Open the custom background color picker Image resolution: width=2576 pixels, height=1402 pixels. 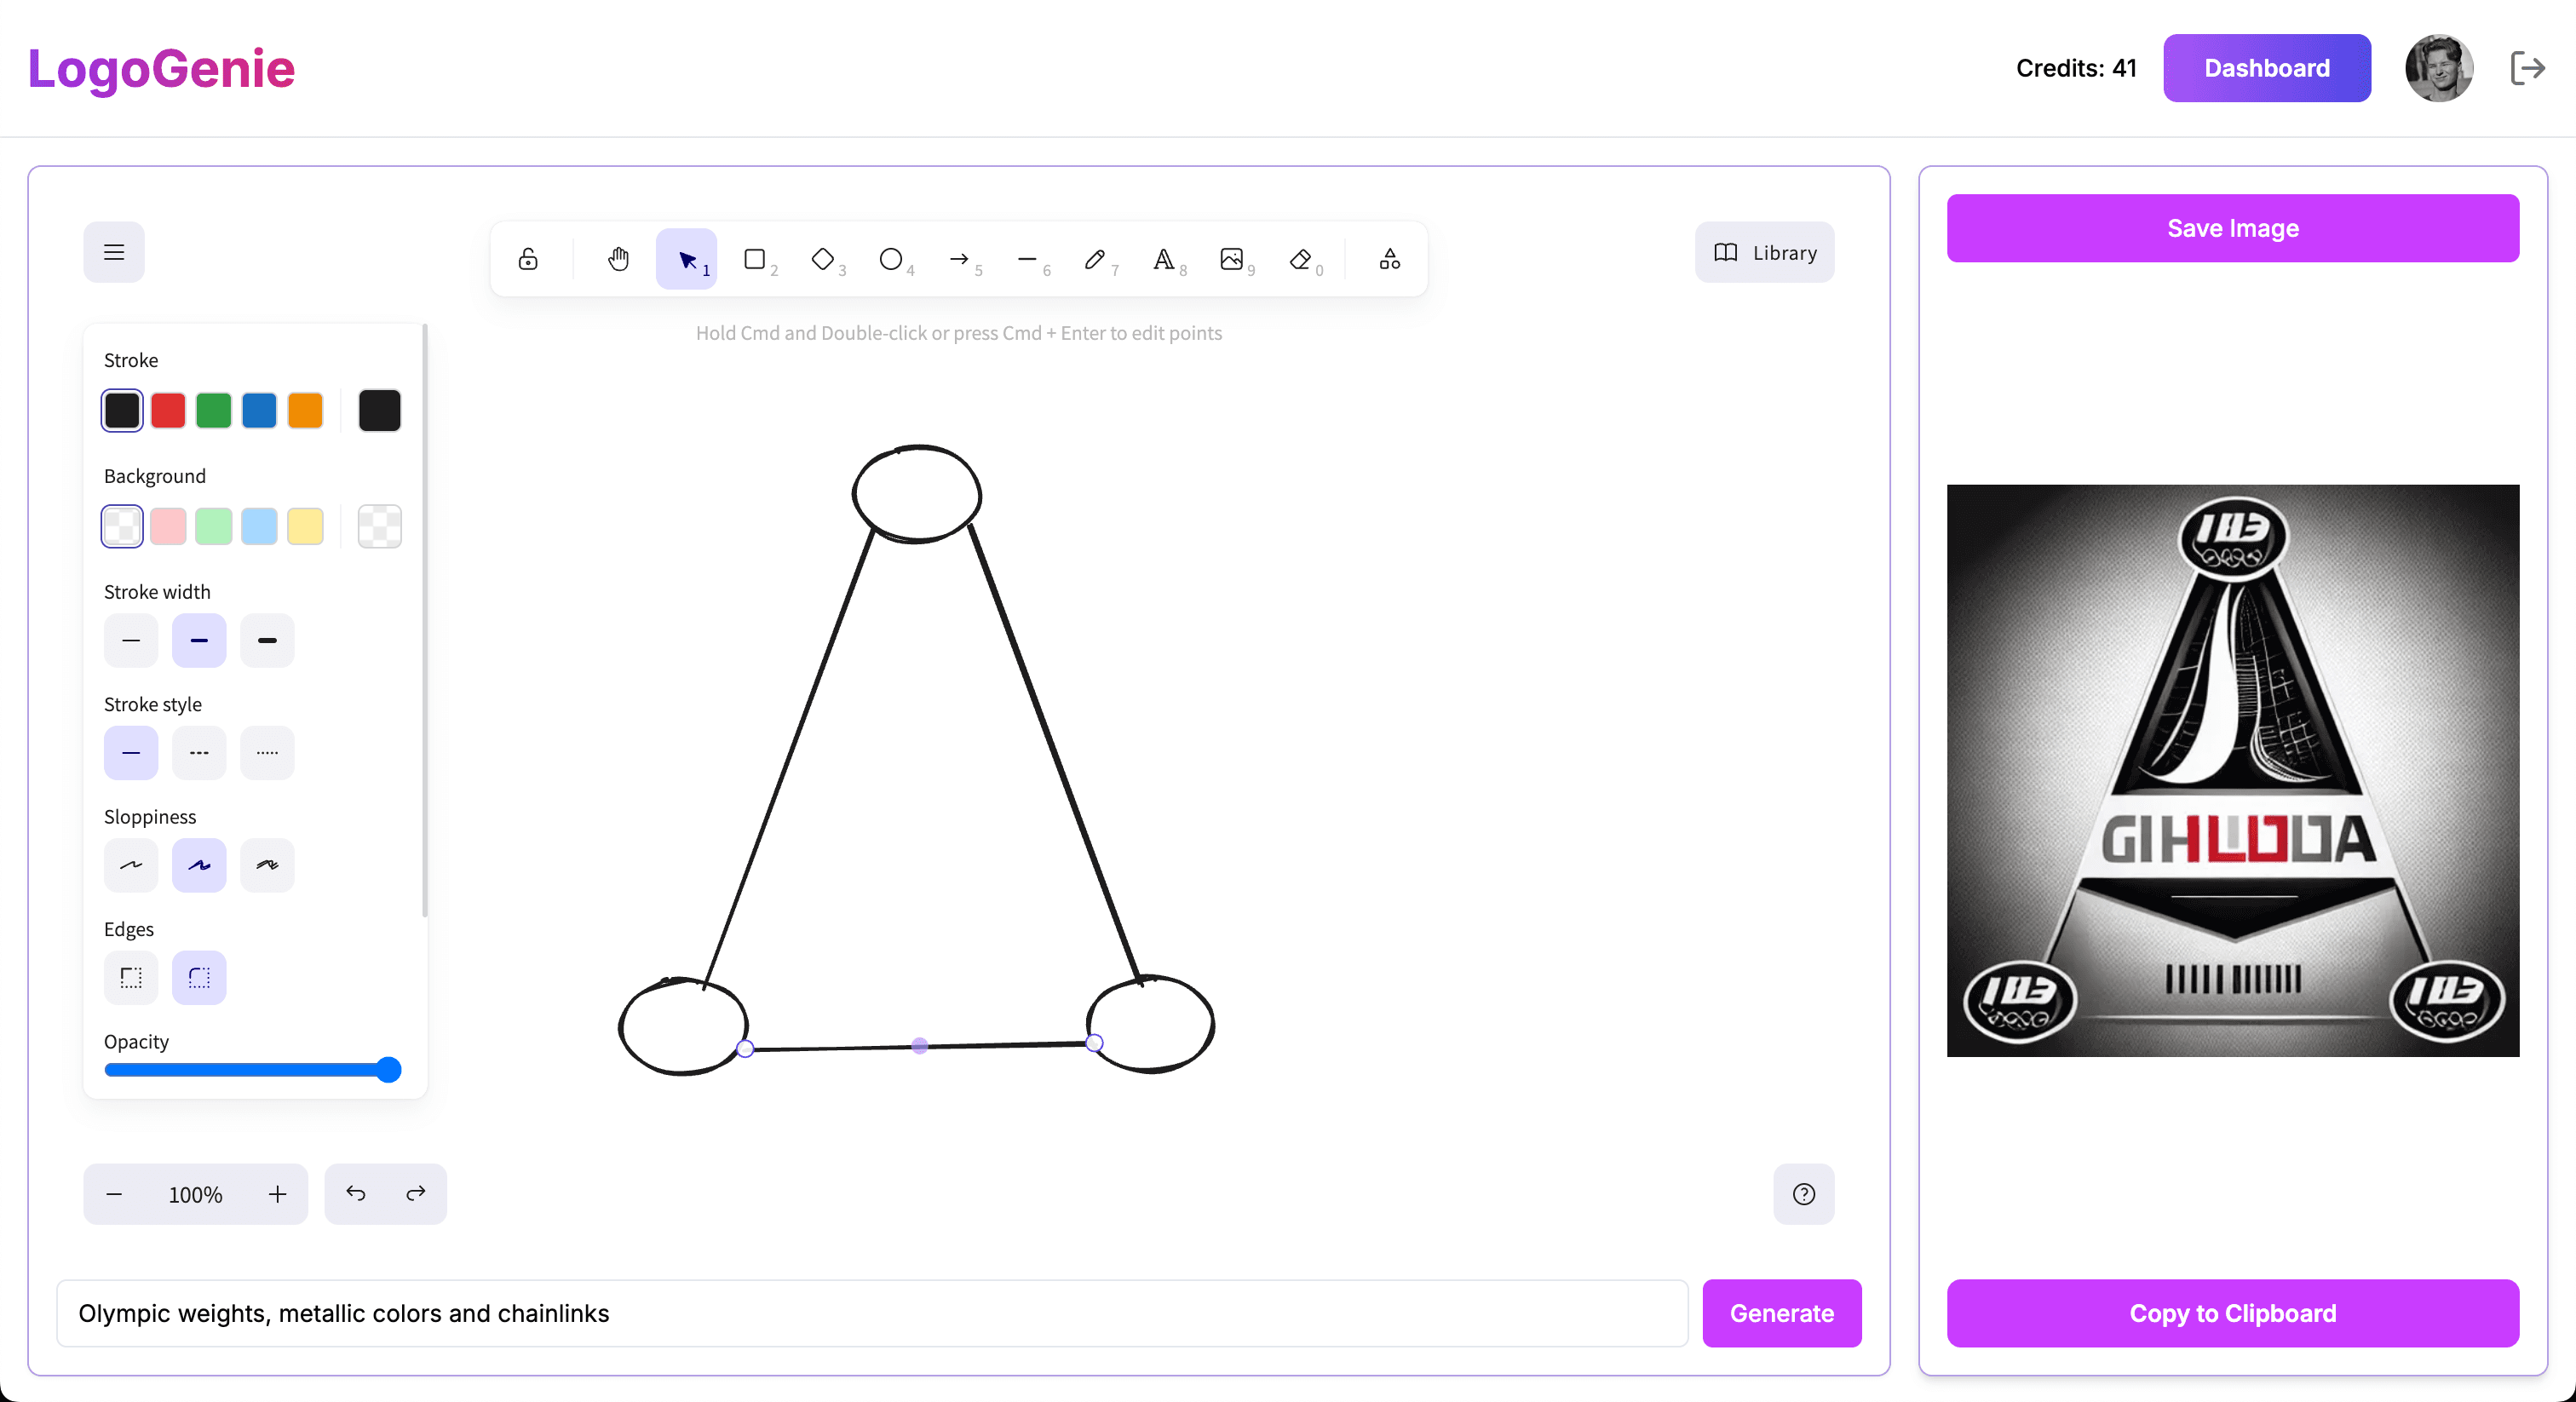(380, 526)
